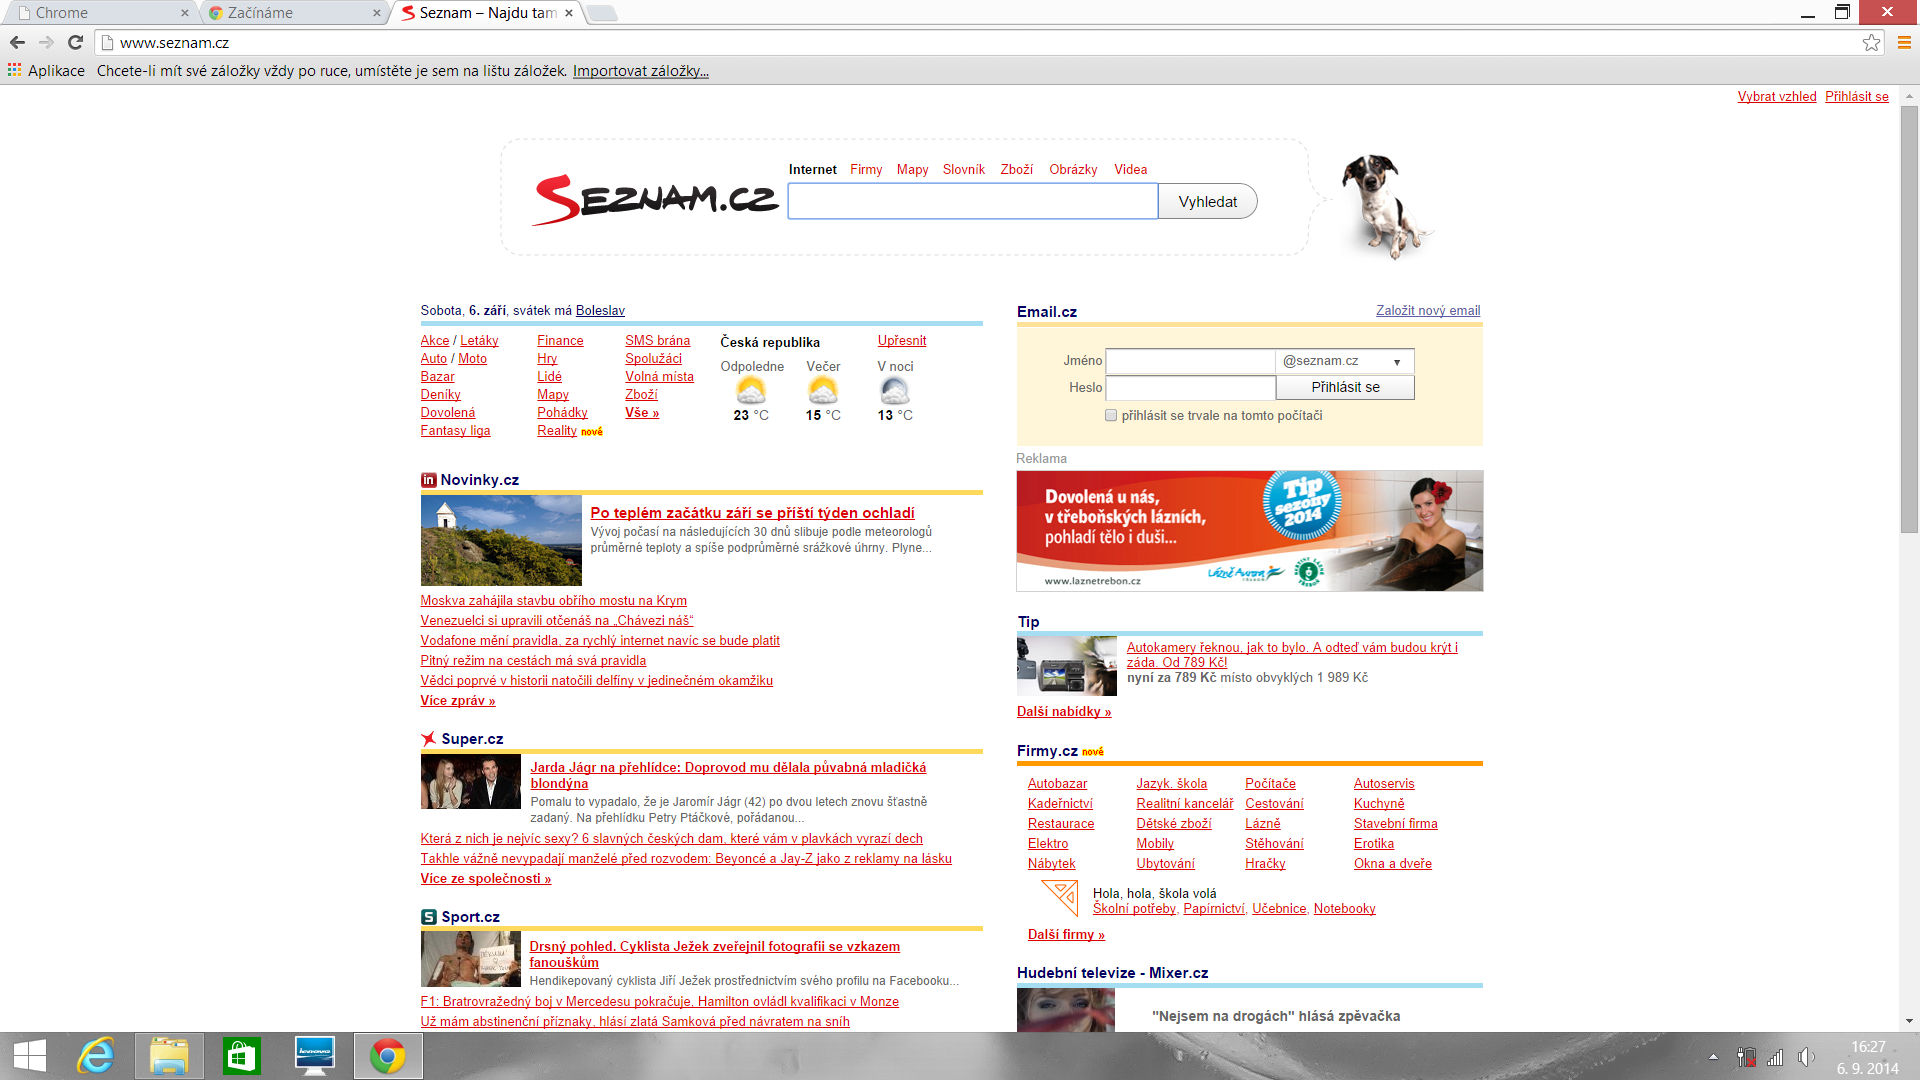Open the Autokamery tip thumbnail
This screenshot has width=1920, height=1080.
pos(1067,666)
